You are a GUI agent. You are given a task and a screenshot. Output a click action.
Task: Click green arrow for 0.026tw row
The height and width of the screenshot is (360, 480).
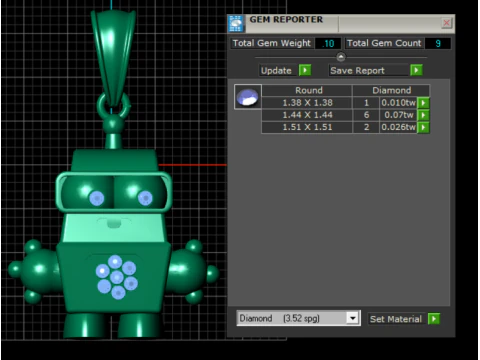click(x=423, y=127)
